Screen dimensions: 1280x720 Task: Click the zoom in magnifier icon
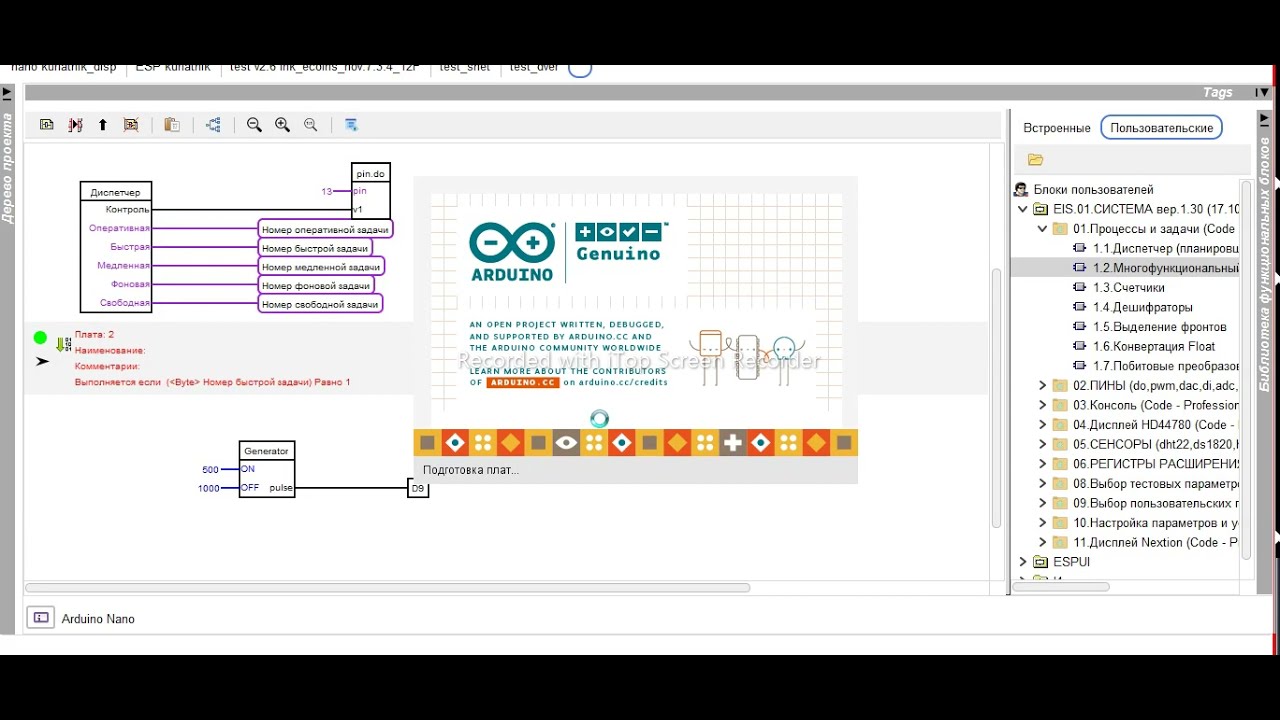[282, 125]
